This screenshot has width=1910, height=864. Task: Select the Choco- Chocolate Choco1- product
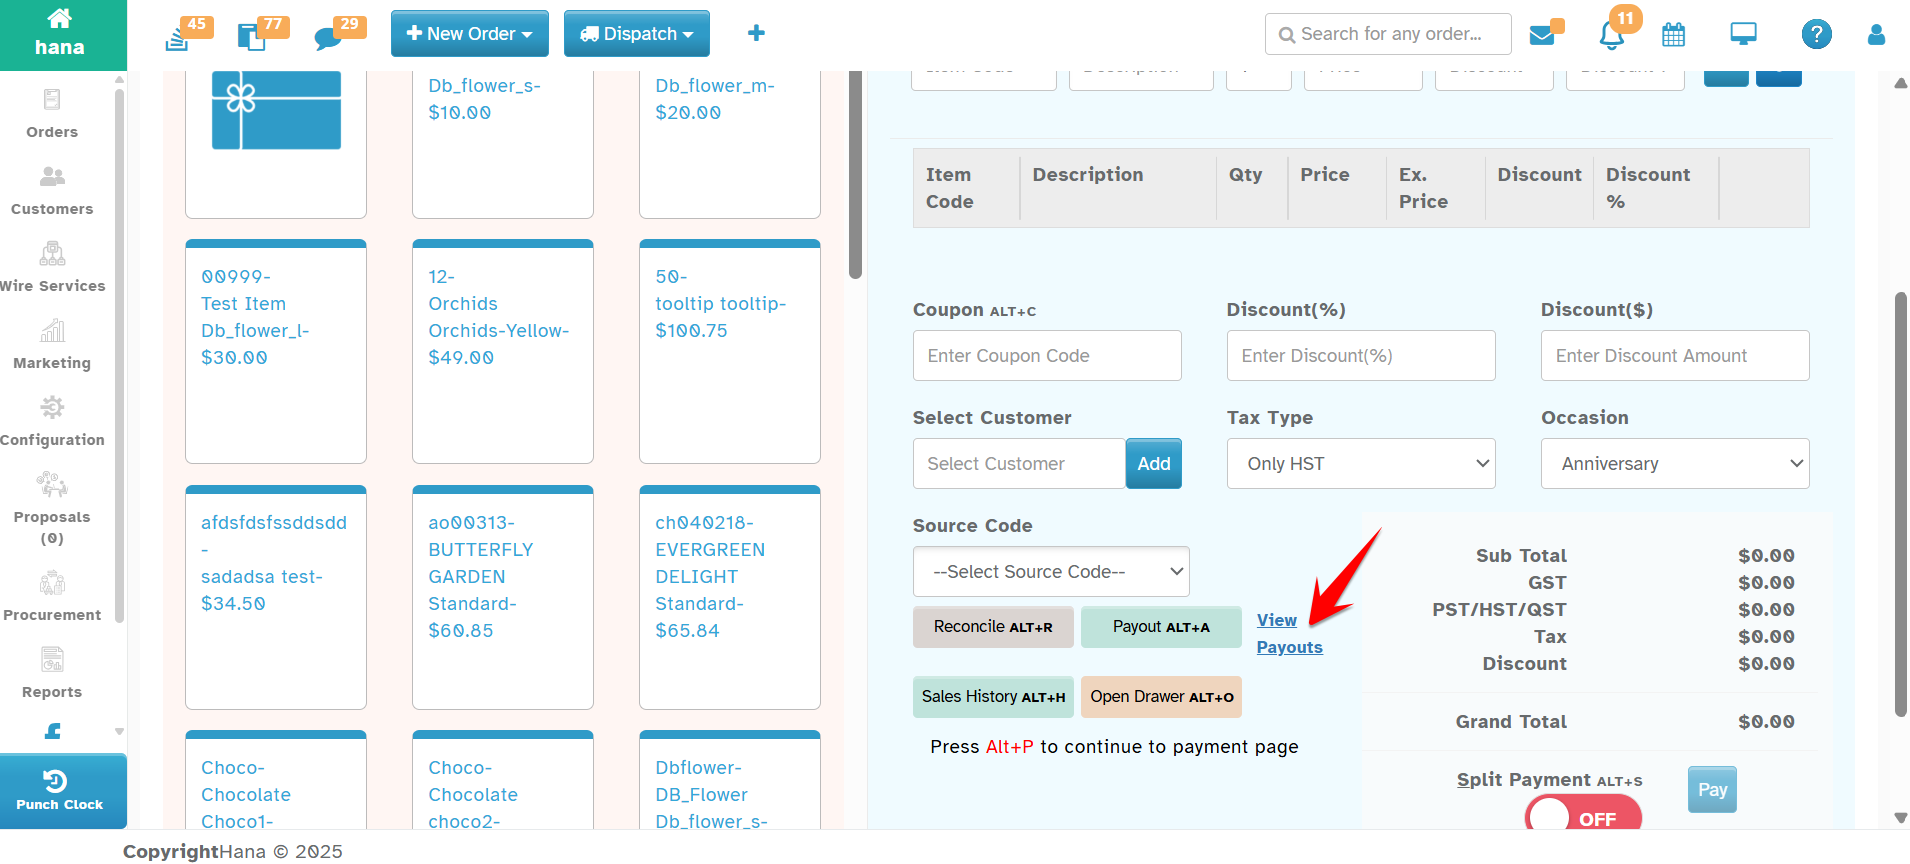[x=276, y=780]
